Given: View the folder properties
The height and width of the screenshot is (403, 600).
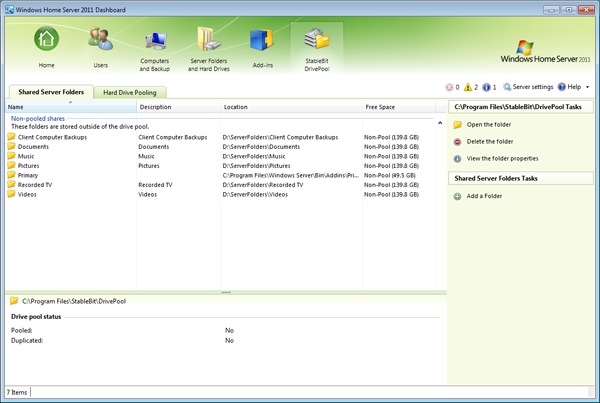Looking at the screenshot, I should pyautogui.click(x=502, y=159).
